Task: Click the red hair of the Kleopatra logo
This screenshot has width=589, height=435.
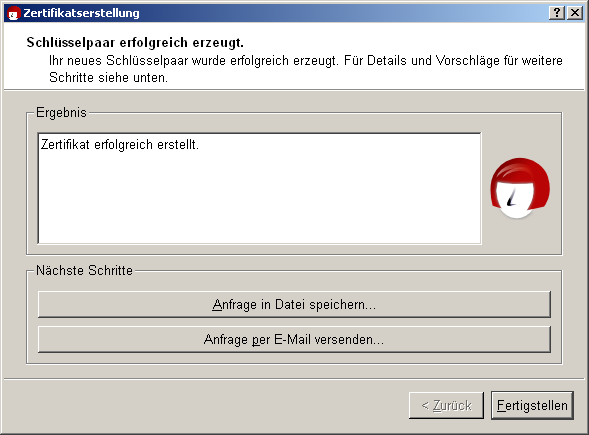Action: (520, 171)
